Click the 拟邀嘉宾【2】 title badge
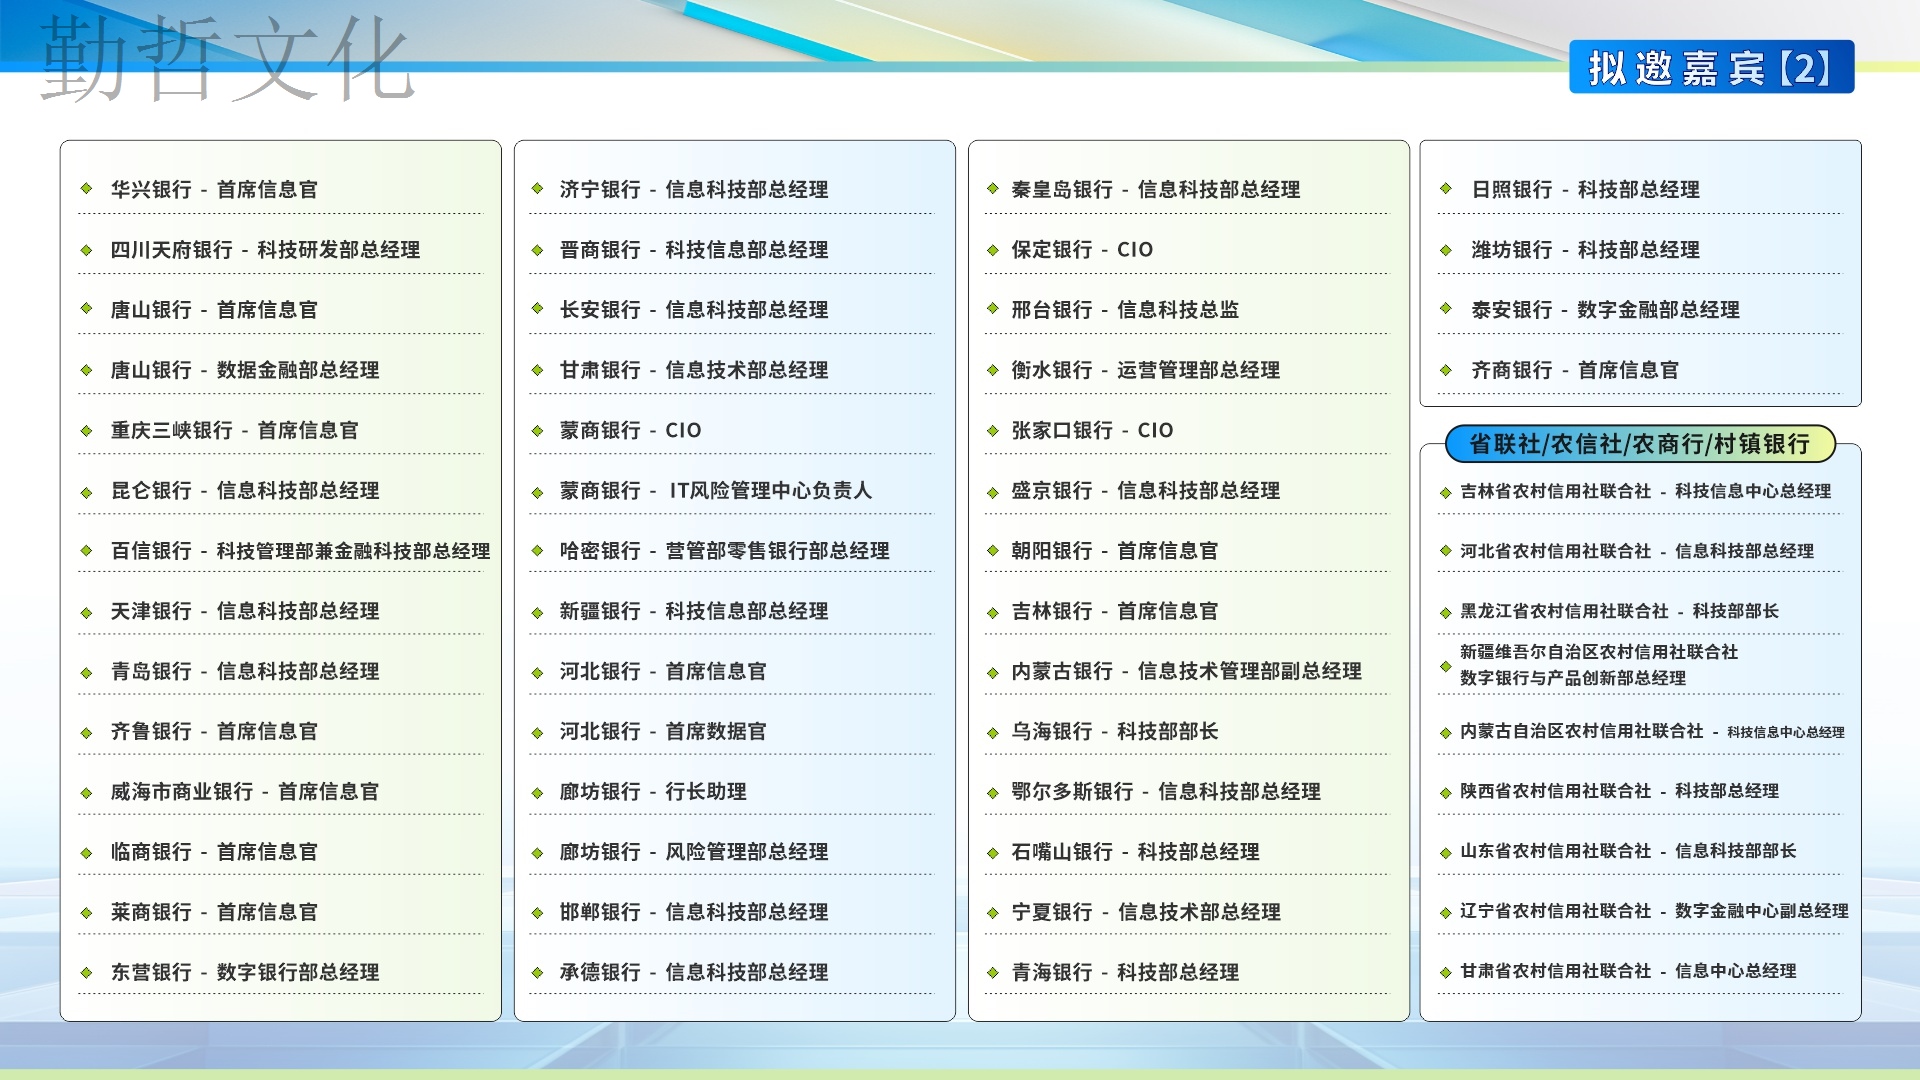 1711,67
